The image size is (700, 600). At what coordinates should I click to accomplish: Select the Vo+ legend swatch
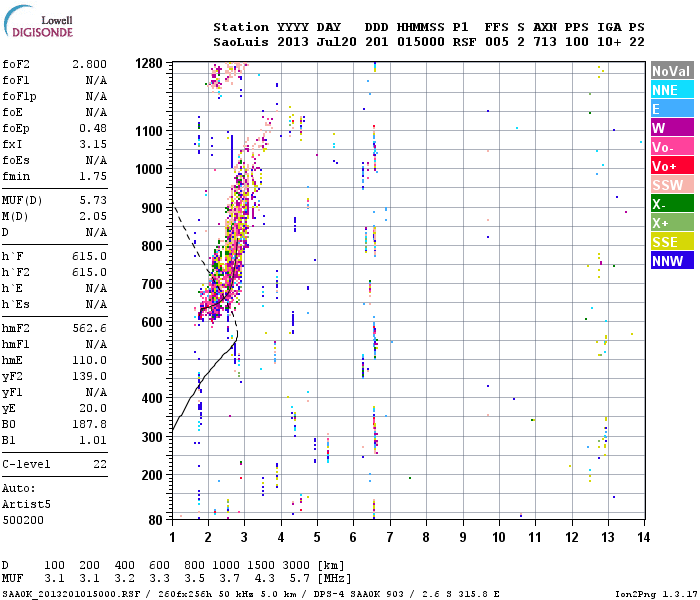click(672, 166)
